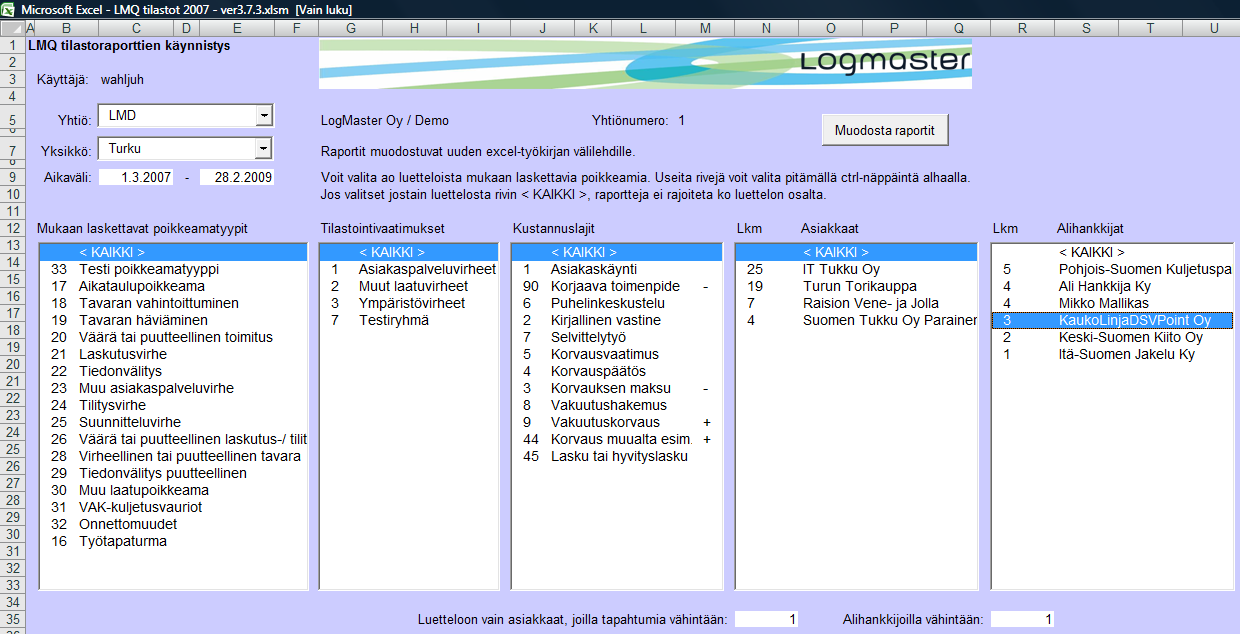Select Asiakaspalveluvirheet row
The image size is (1240, 634).
point(408,270)
